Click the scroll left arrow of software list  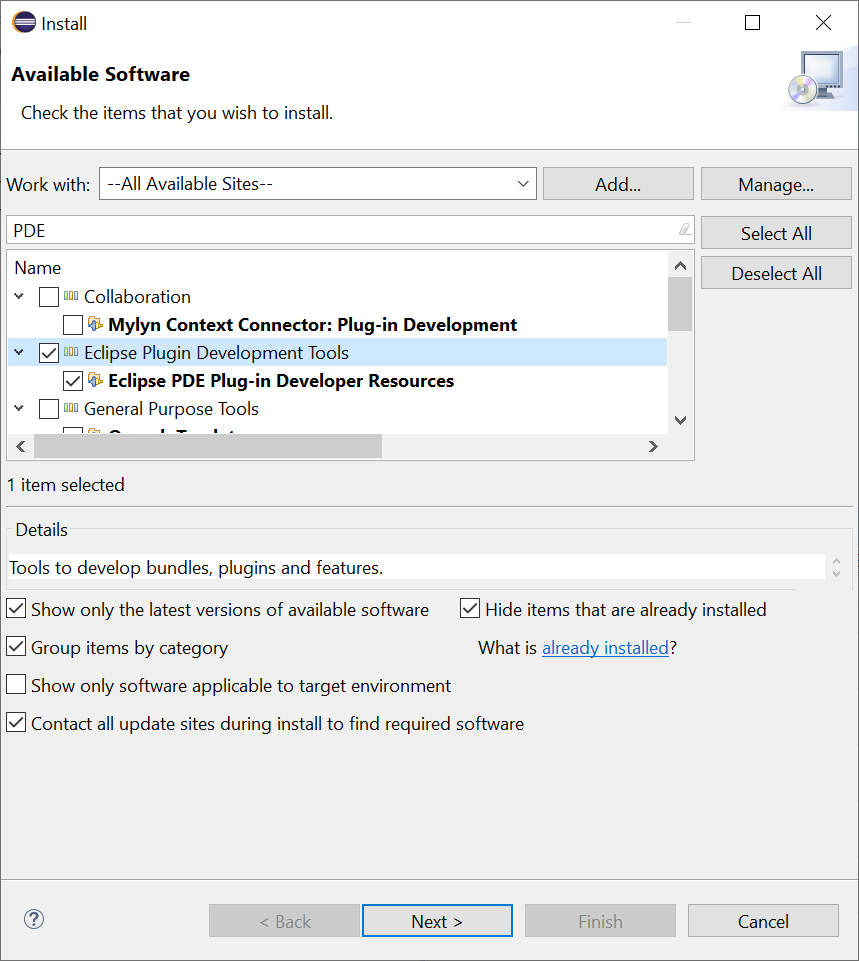coord(21,446)
